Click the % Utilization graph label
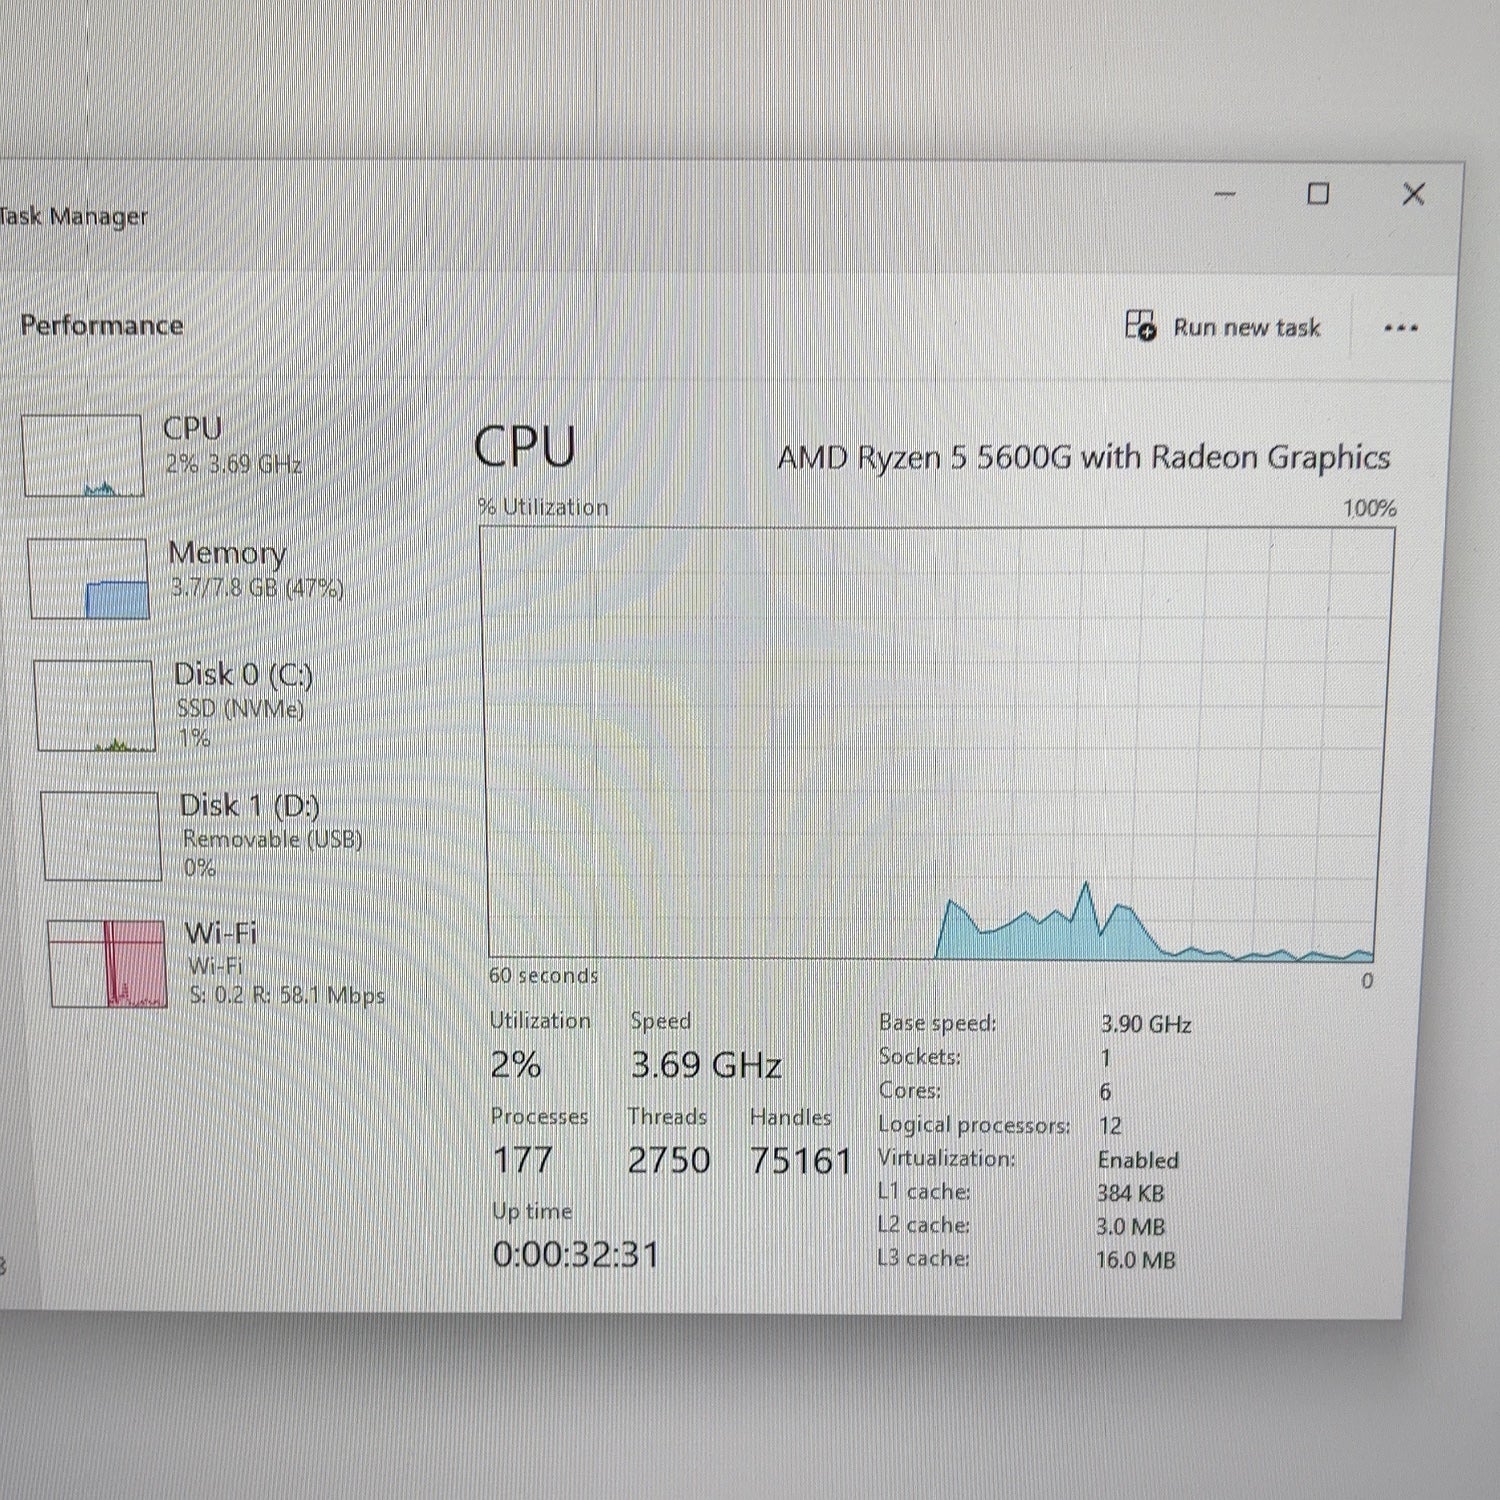This screenshot has height=1500, width=1500. coord(543,507)
